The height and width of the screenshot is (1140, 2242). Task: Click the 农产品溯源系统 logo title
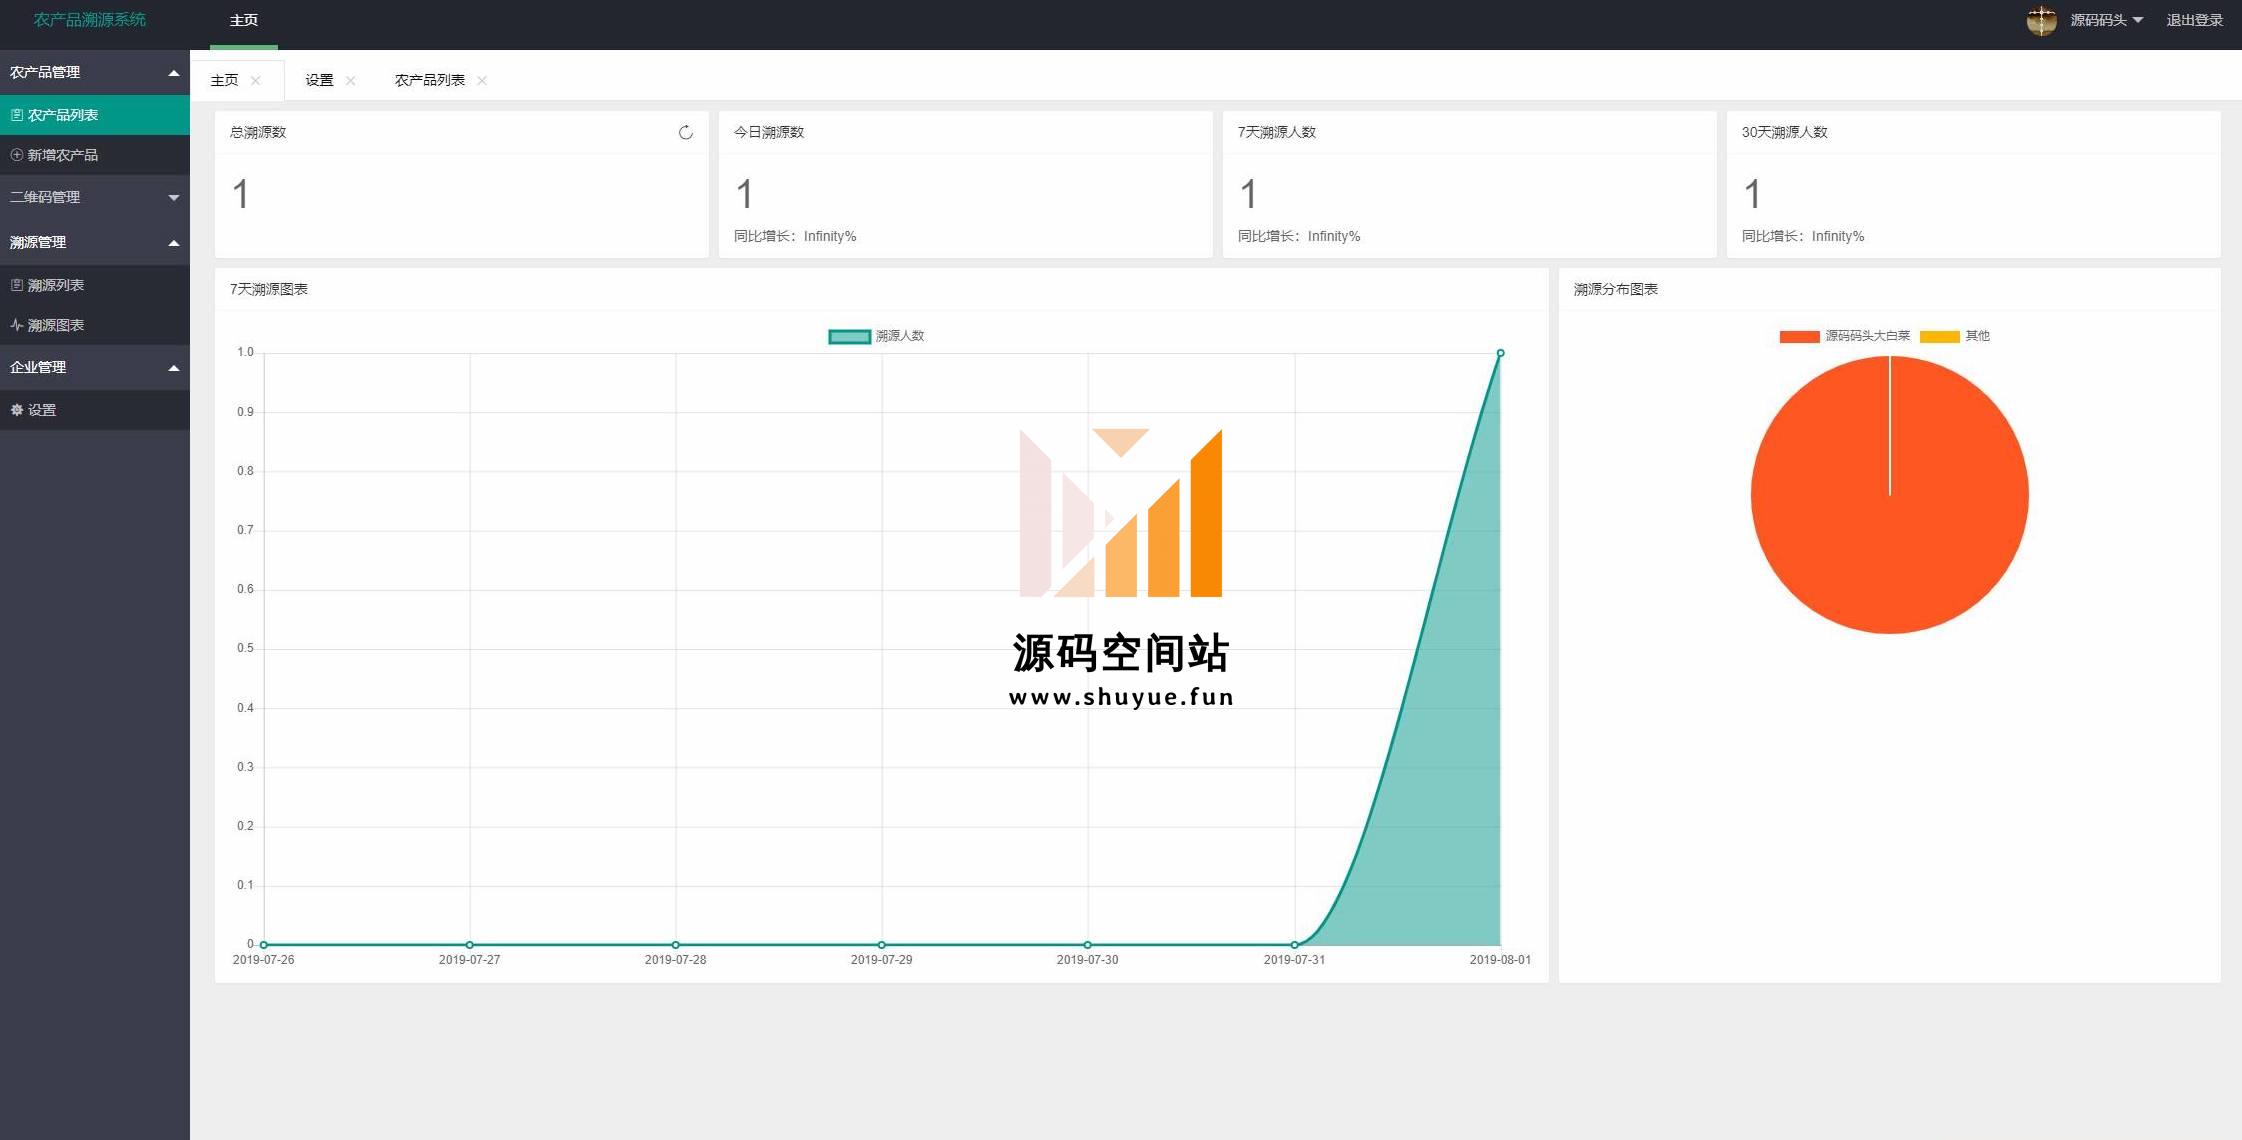tap(90, 20)
